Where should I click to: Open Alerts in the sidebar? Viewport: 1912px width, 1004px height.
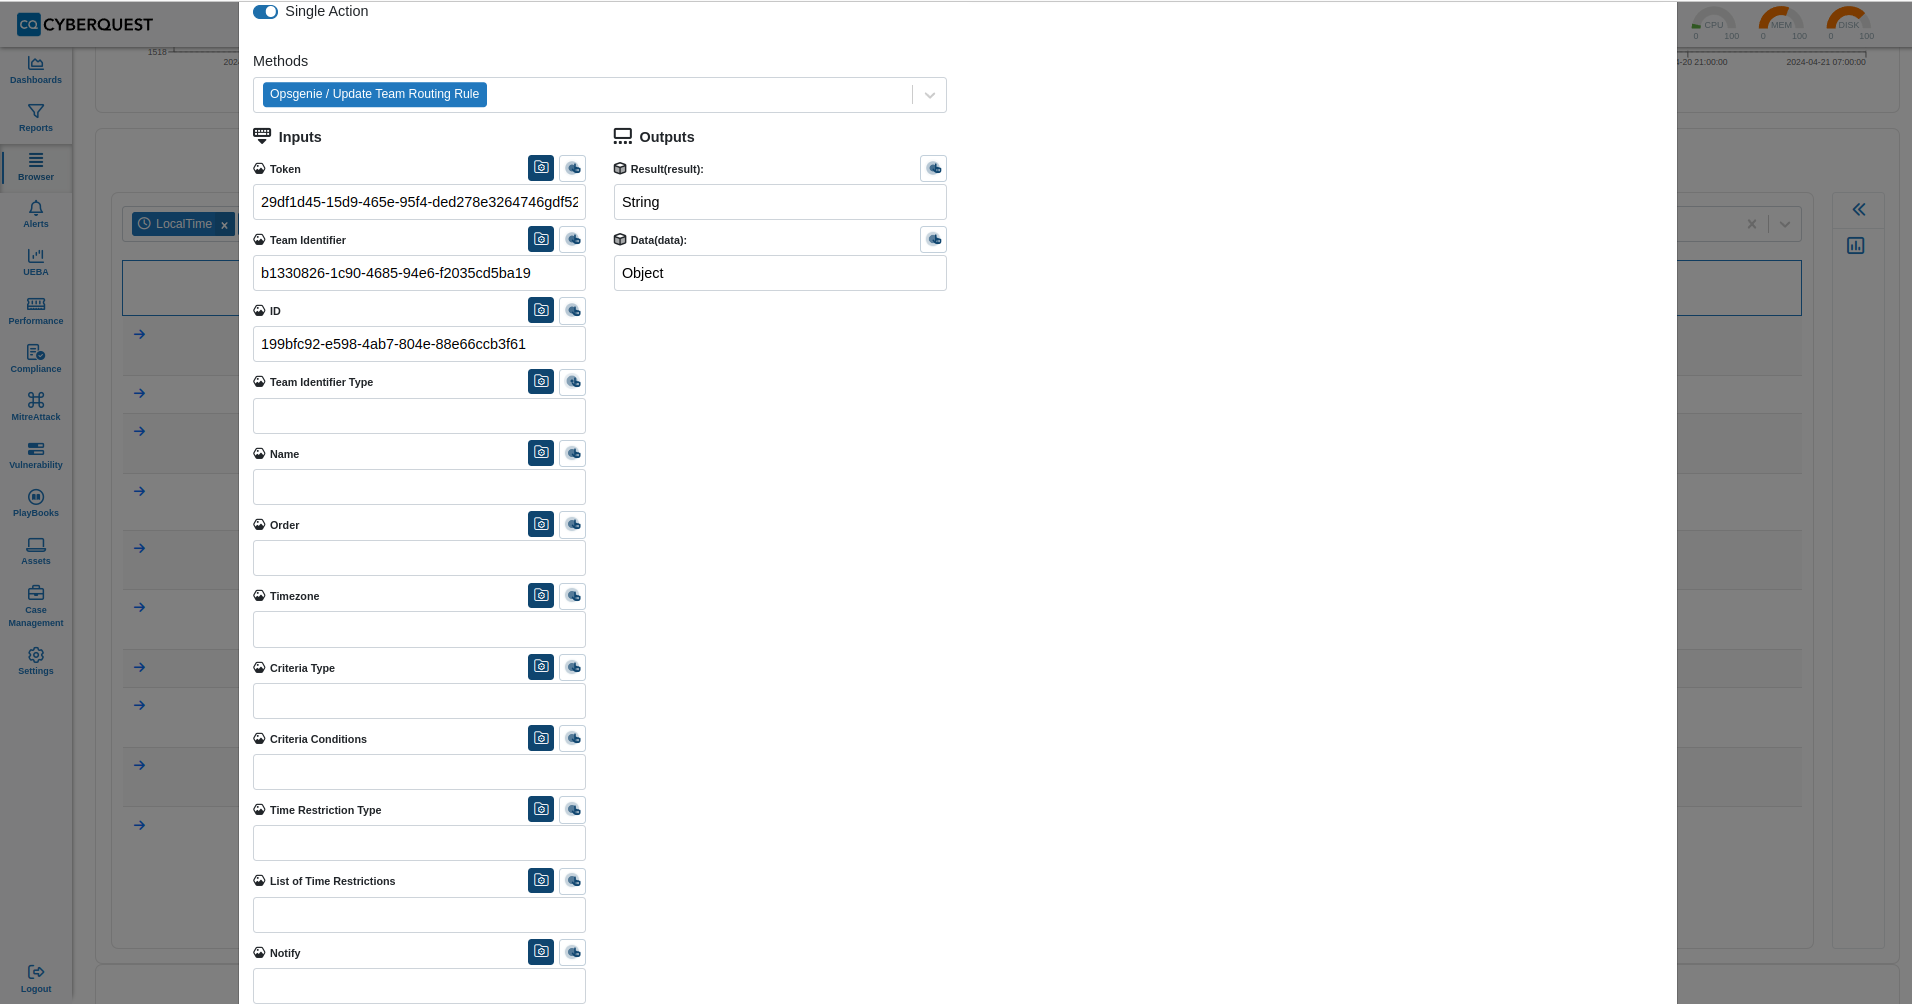coord(36,214)
